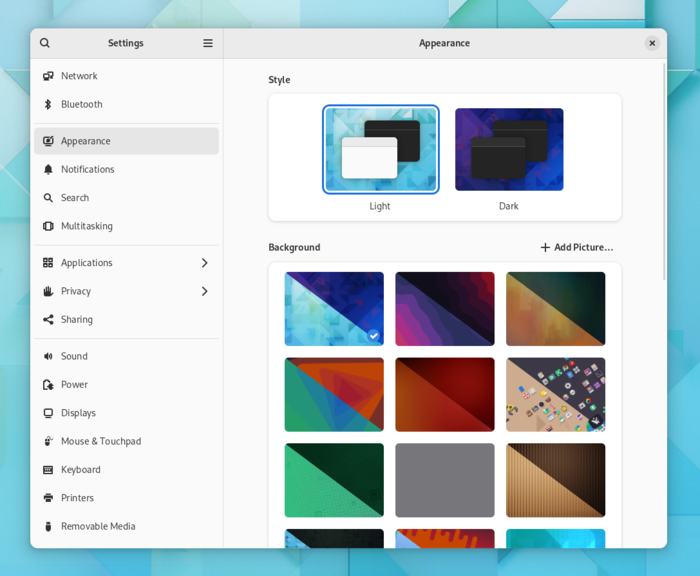The image size is (700, 576).
Task: Expand the Privacy section chevron
Action: tap(204, 292)
